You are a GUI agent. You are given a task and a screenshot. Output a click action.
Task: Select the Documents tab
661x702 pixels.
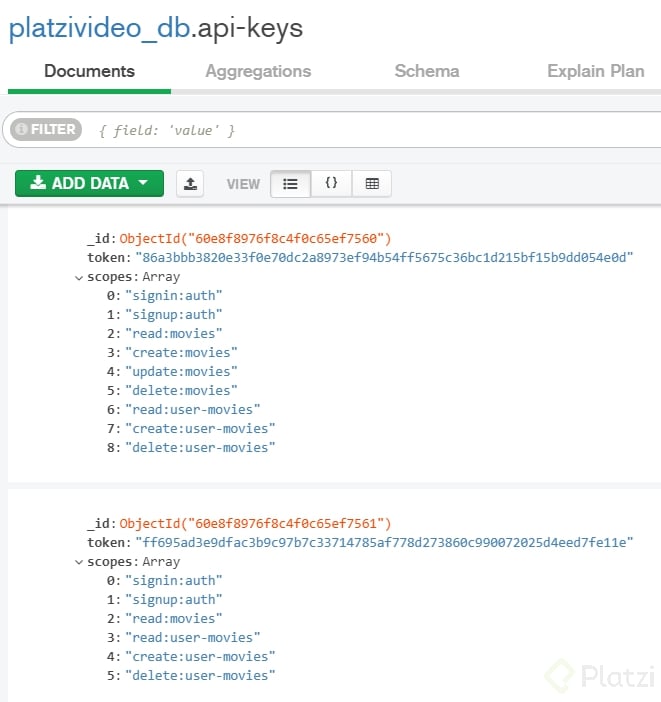point(89,71)
